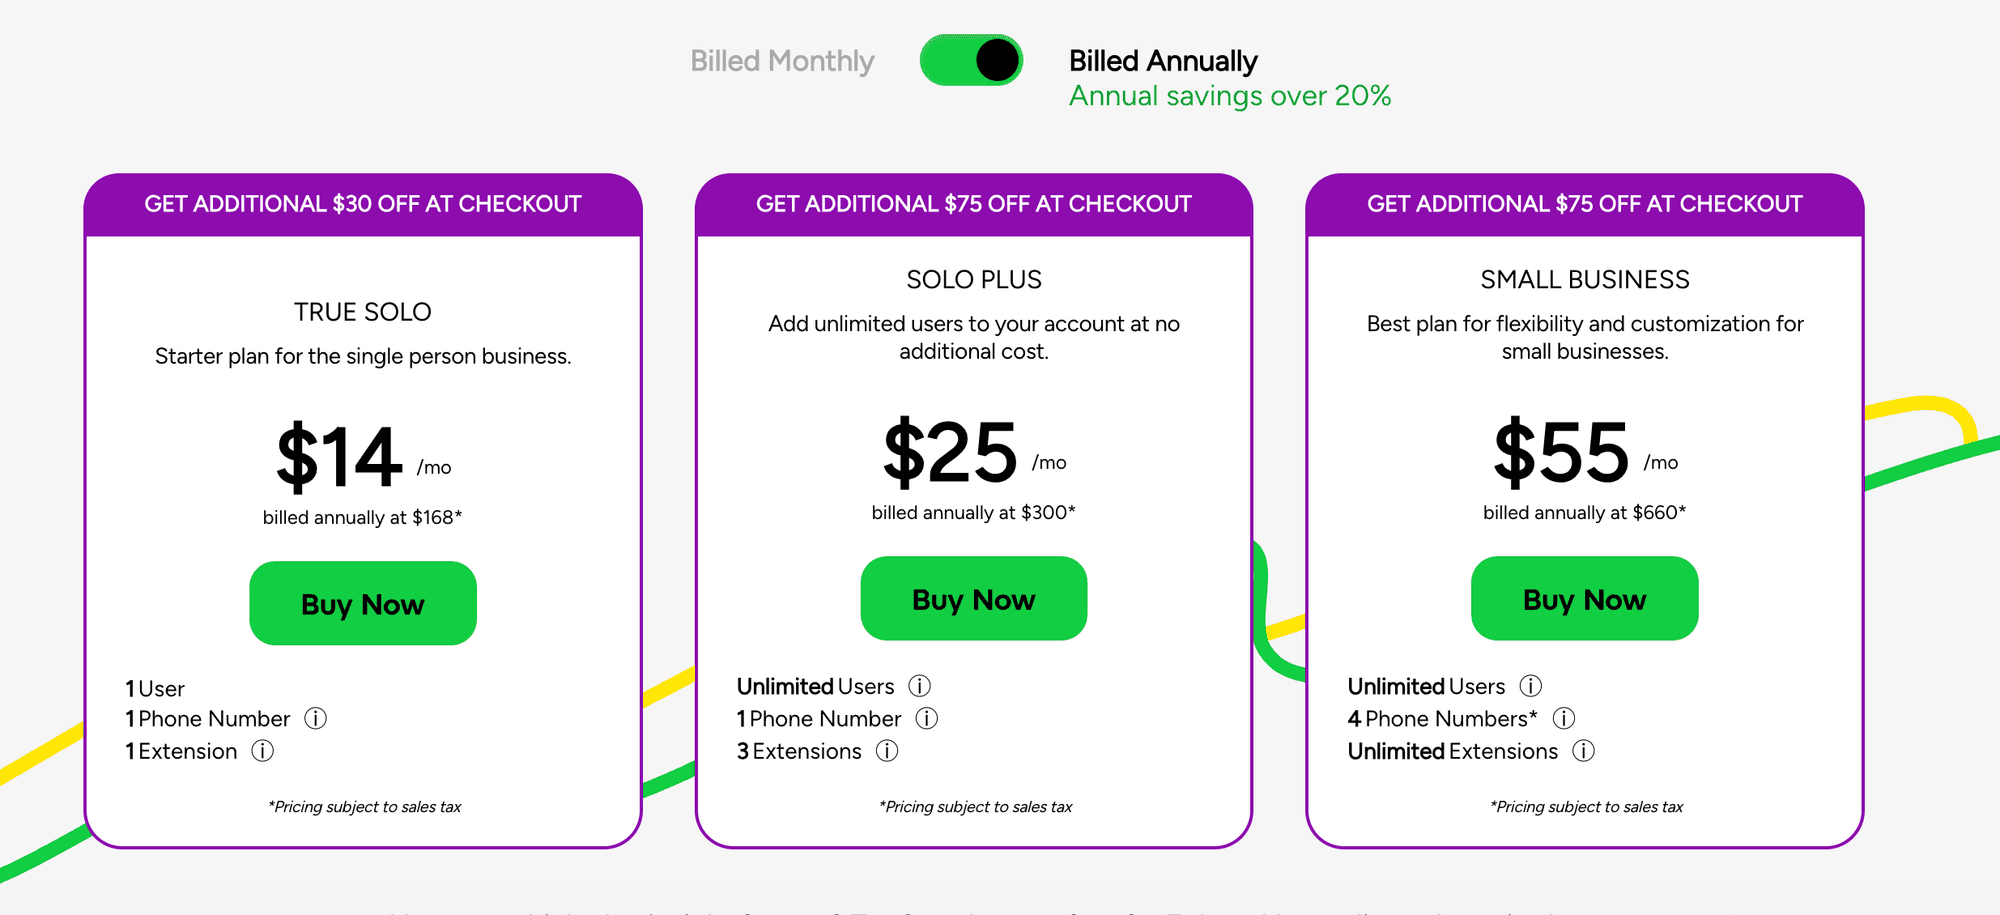Open info icon for Solo Plus Unlimited Users
The image size is (2000, 915).
[x=919, y=686]
